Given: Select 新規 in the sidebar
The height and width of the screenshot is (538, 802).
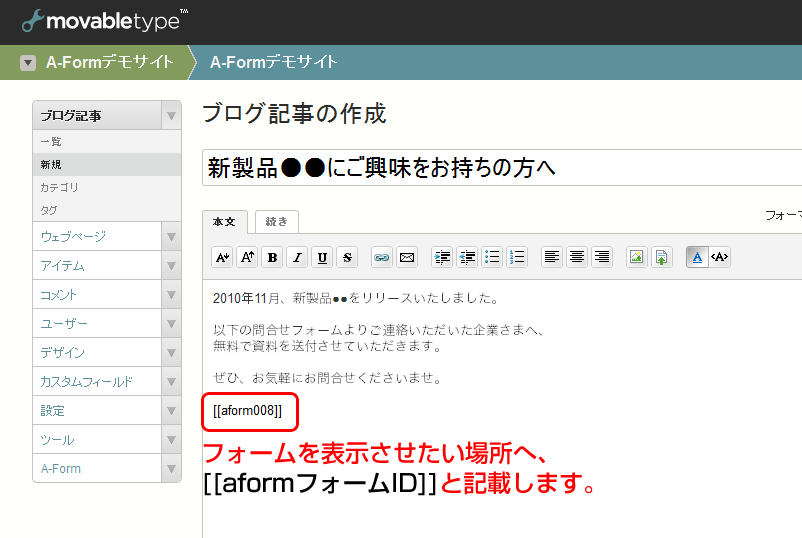Looking at the screenshot, I should [107, 165].
